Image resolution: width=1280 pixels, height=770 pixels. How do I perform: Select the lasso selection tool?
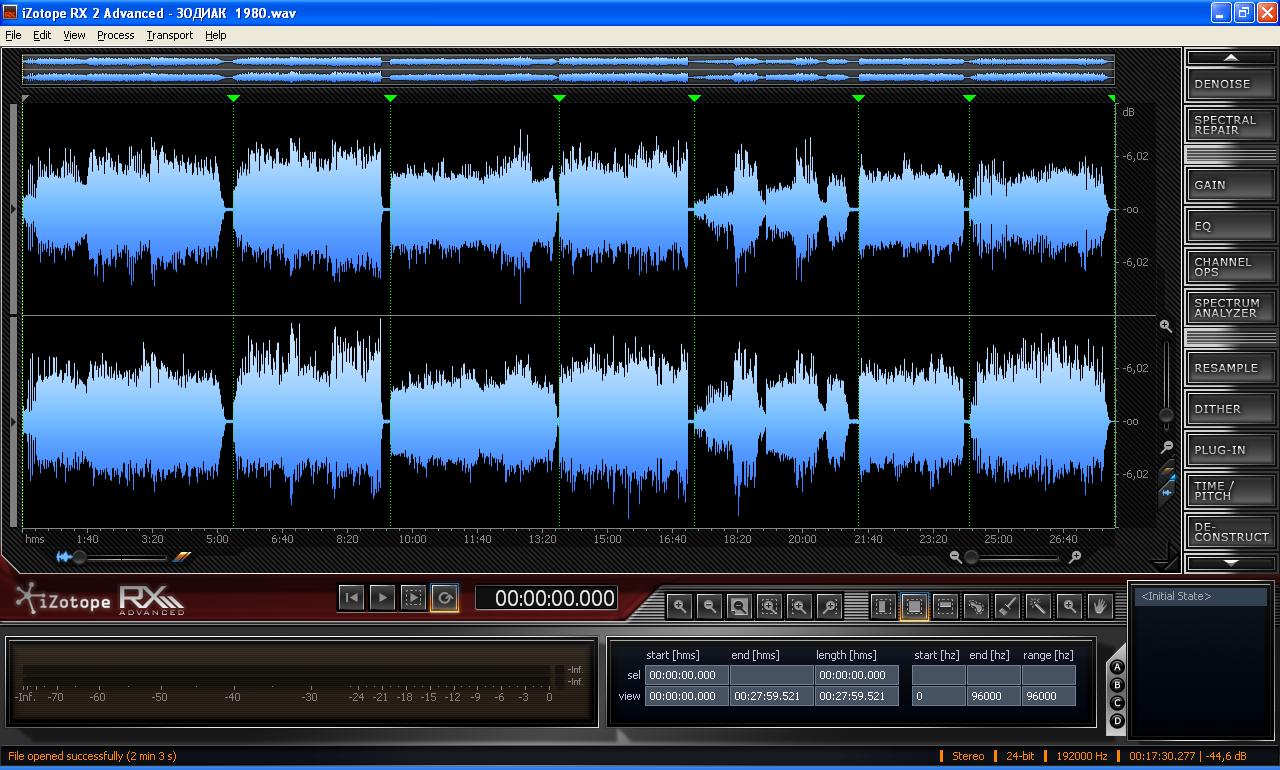coord(976,605)
